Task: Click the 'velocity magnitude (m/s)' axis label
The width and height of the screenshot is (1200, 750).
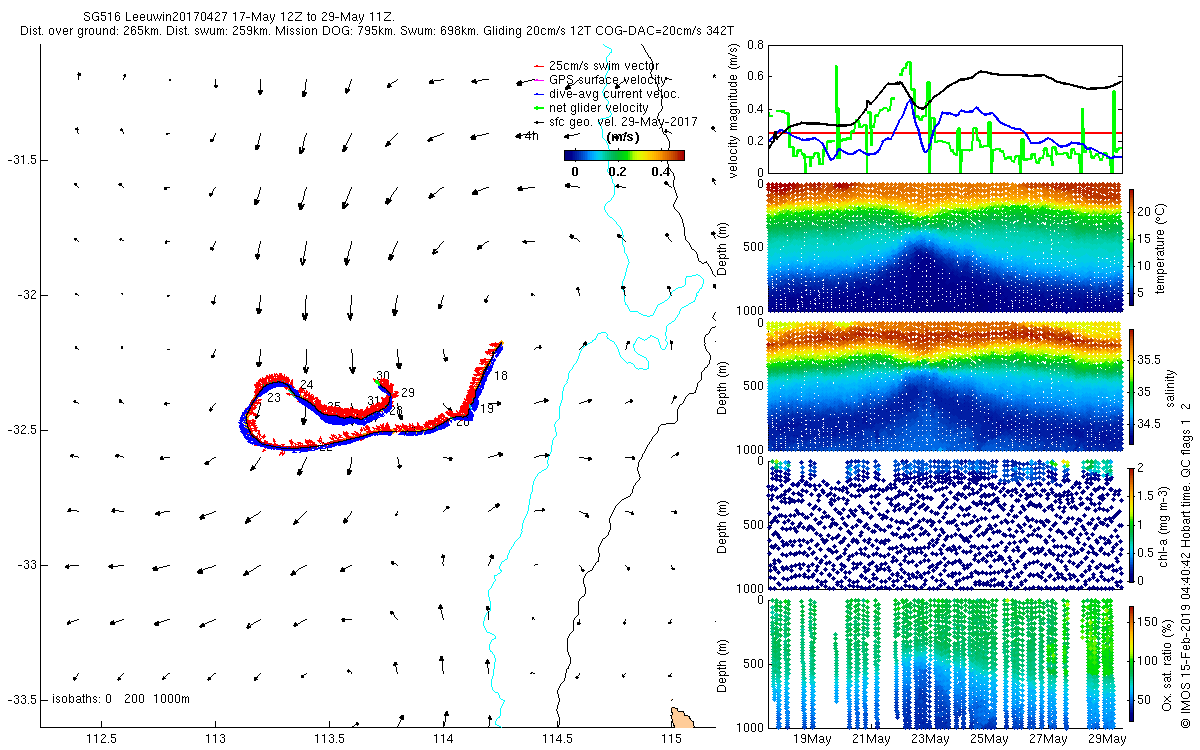Action: pyautogui.click(x=735, y=111)
